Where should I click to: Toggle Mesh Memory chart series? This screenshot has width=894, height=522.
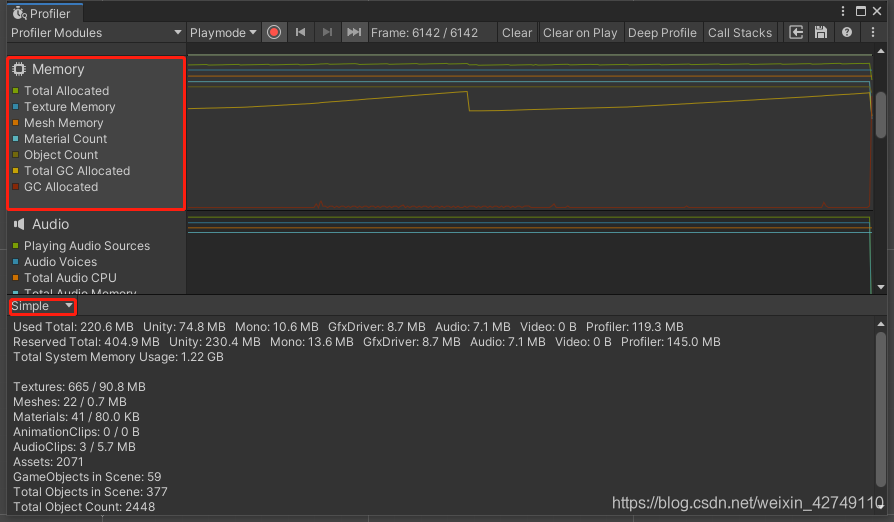[15, 123]
